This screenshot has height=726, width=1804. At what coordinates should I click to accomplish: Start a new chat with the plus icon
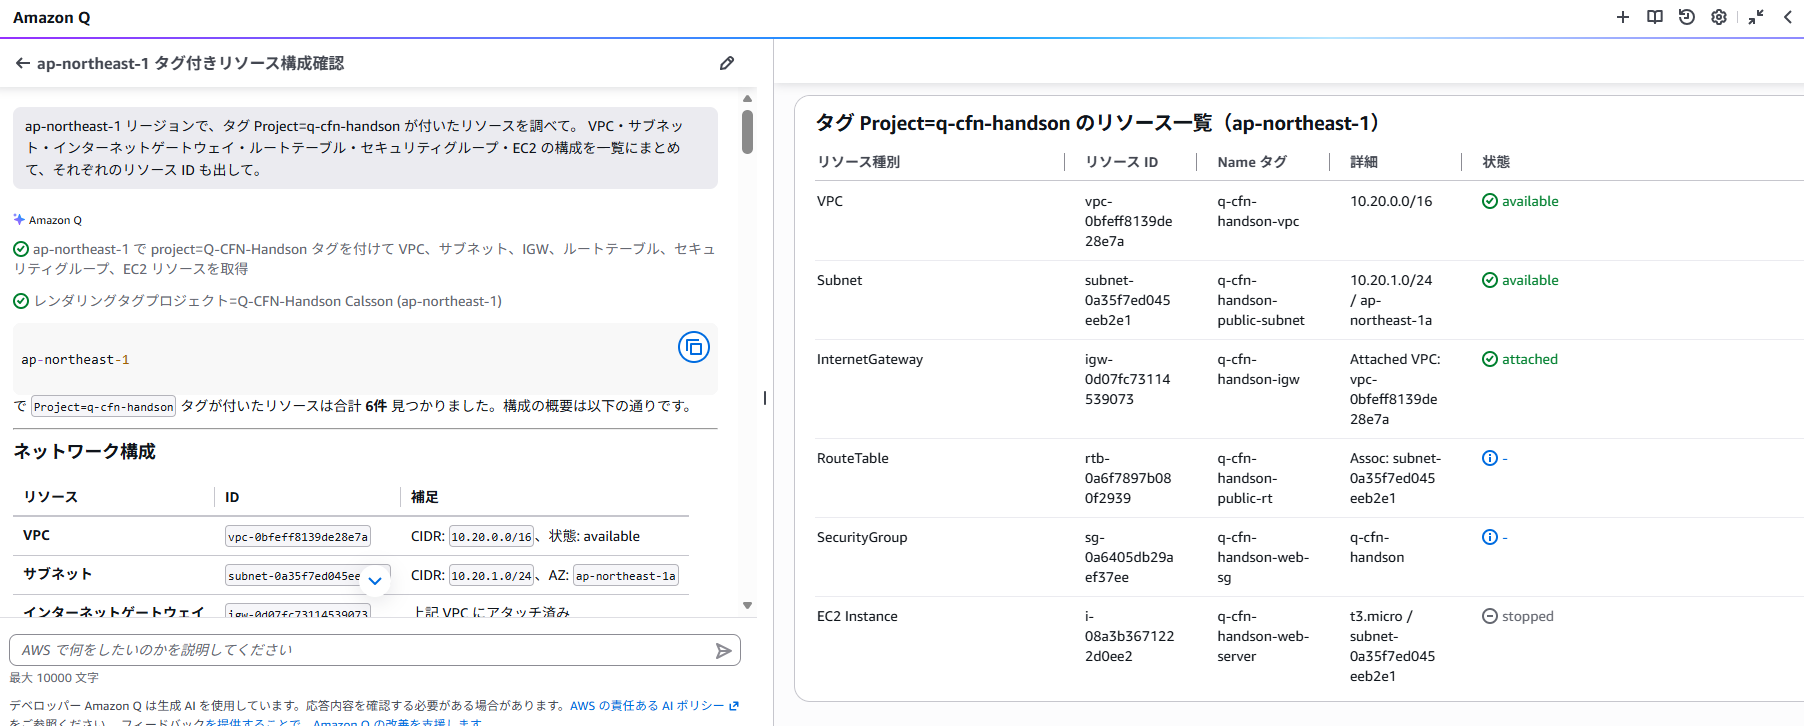[x=1623, y=17]
